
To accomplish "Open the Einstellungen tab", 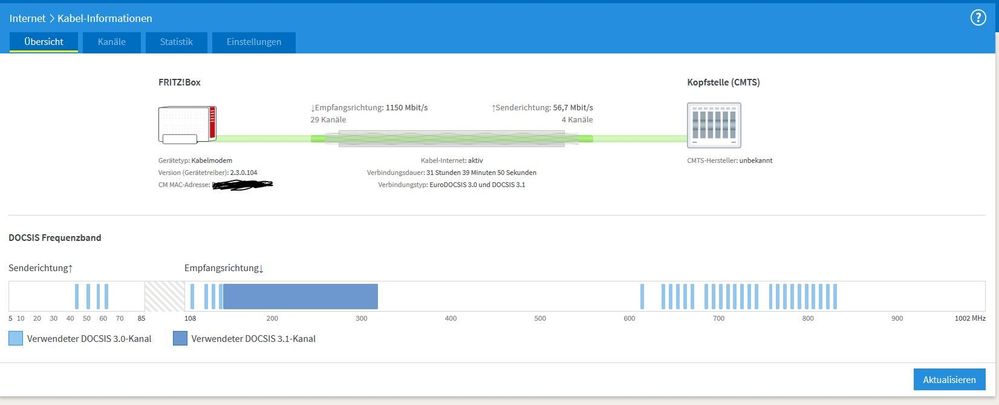I will (254, 42).
